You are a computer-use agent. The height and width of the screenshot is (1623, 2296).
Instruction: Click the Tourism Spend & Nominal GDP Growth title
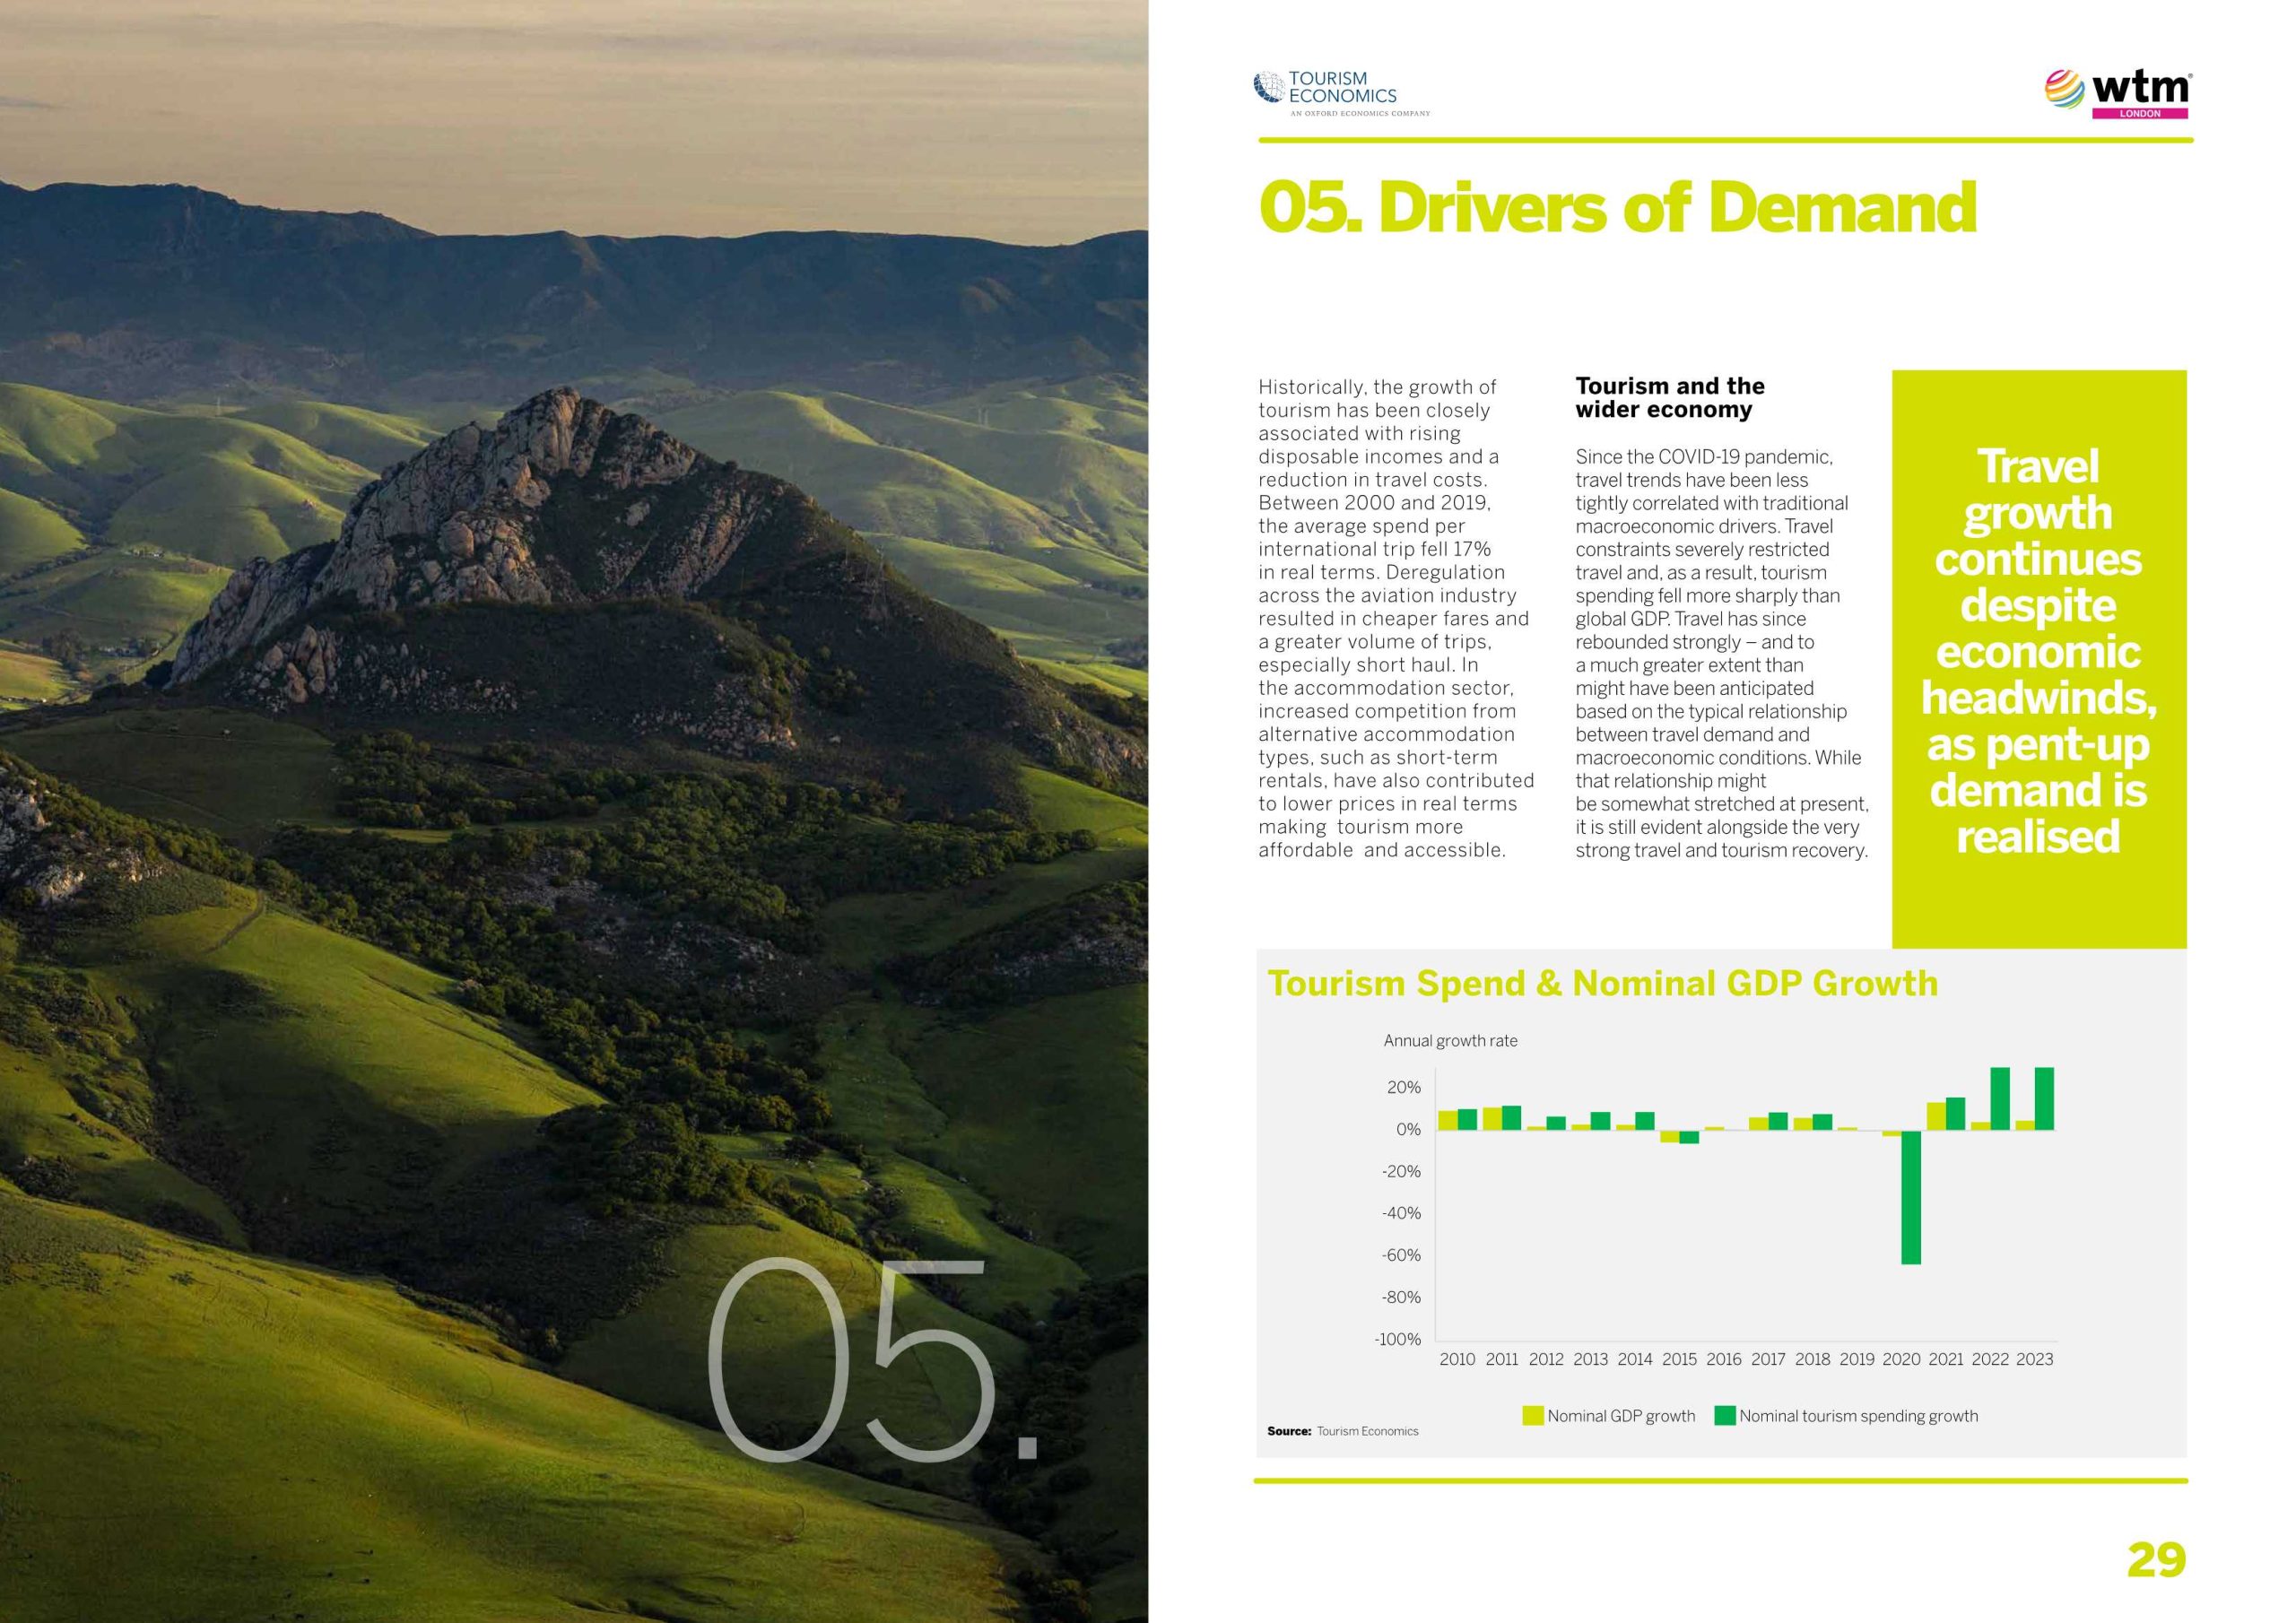coord(1602,983)
